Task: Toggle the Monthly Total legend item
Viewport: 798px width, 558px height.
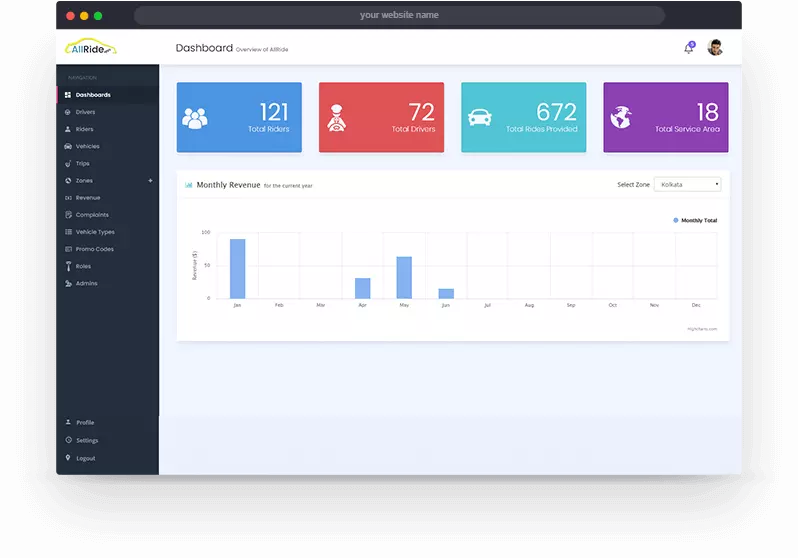Action: (695, 220)
